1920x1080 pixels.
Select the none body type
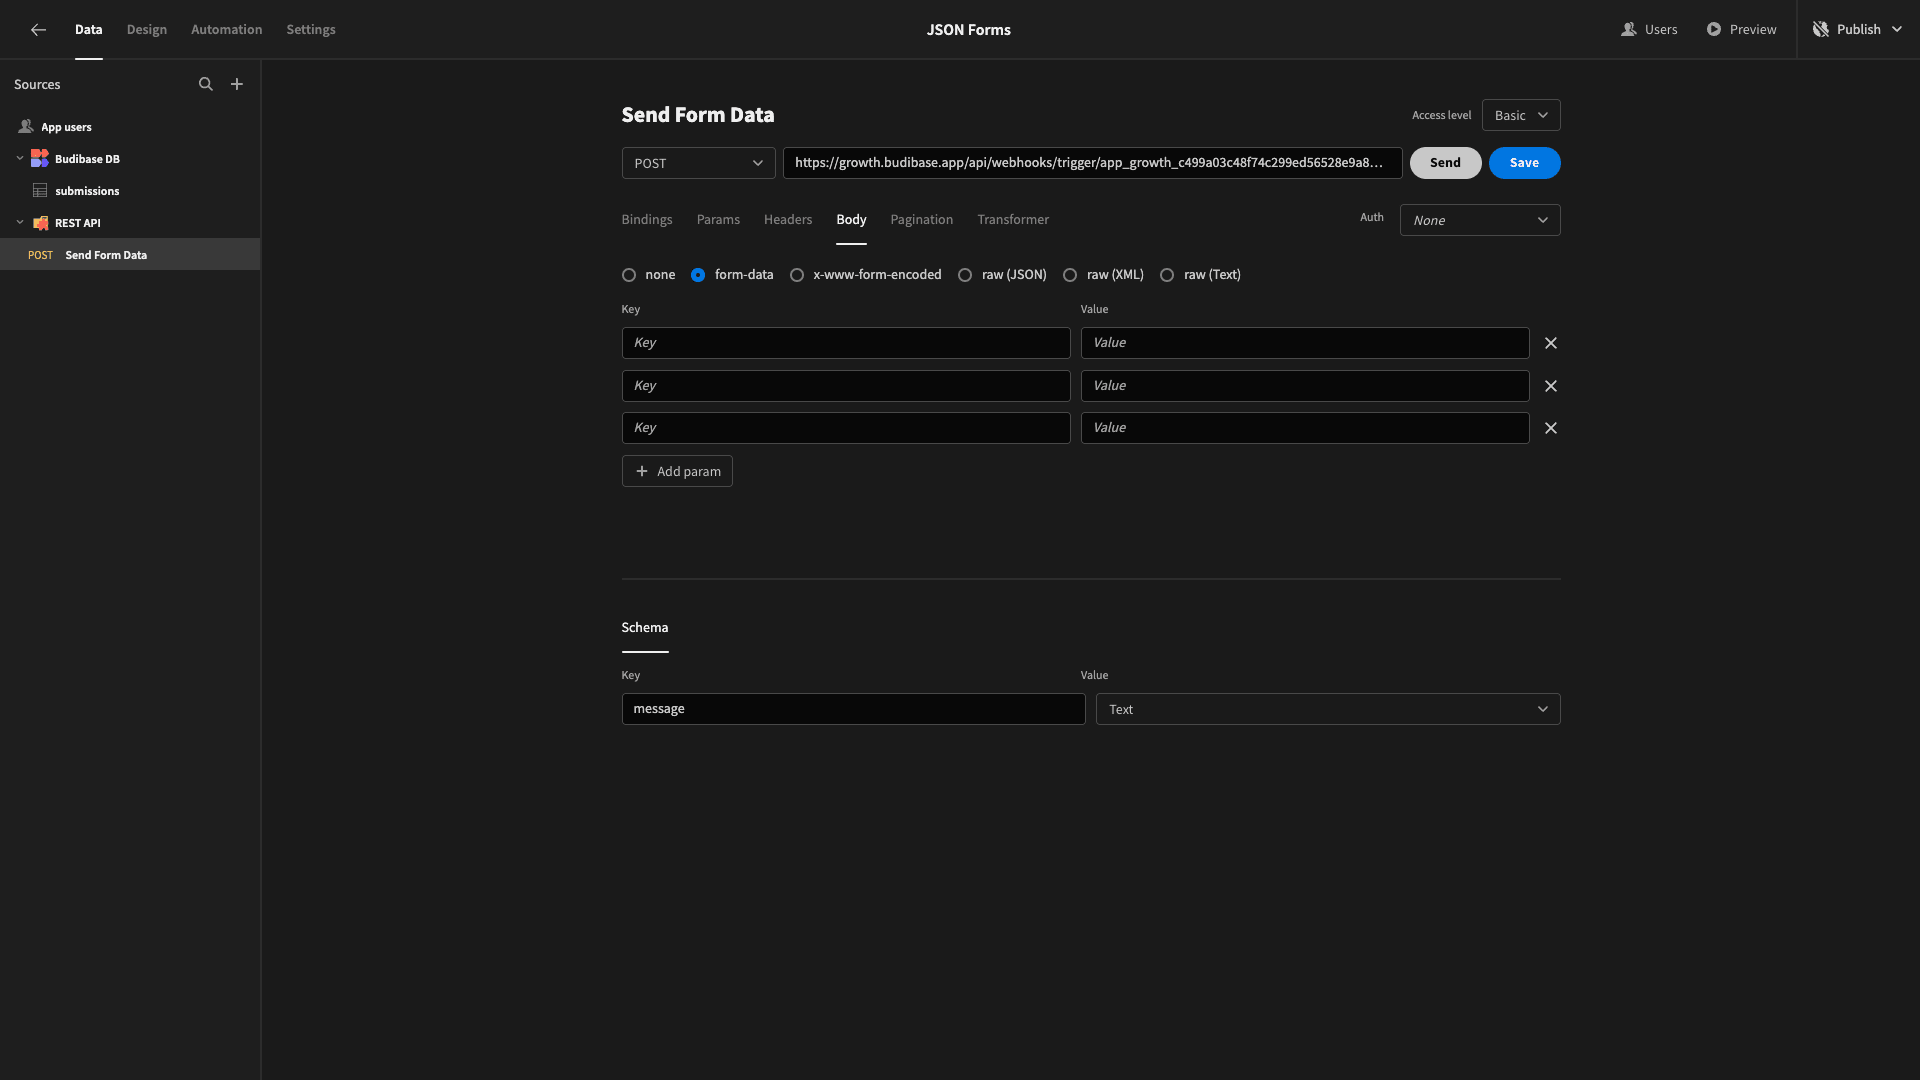[x=629, y=275]
